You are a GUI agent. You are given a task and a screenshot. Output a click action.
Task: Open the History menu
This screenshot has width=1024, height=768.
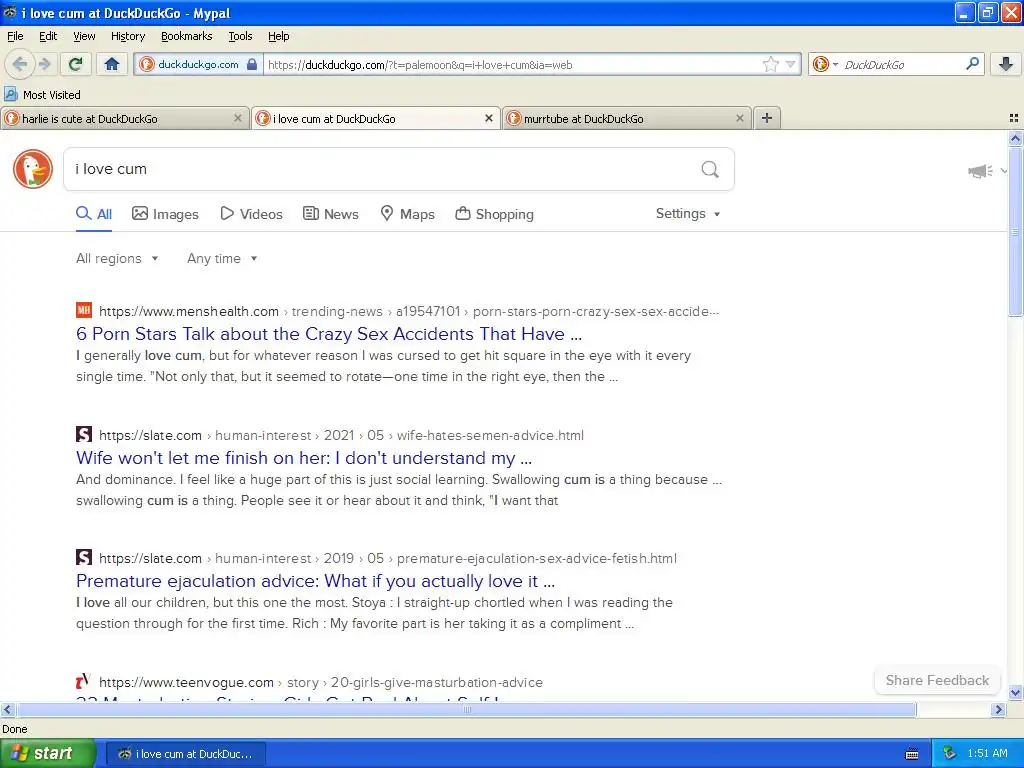coord(128,36)
